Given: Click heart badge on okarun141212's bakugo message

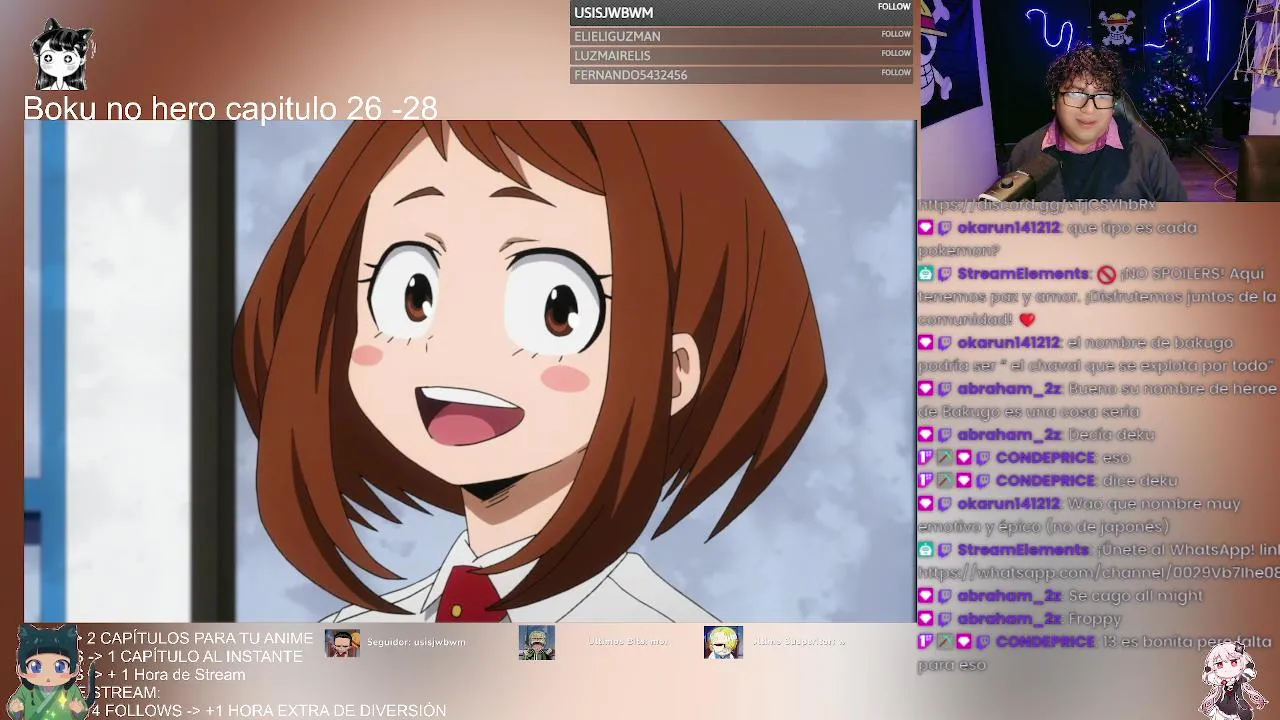Looking at the screenshot, I should click(925, 343).
